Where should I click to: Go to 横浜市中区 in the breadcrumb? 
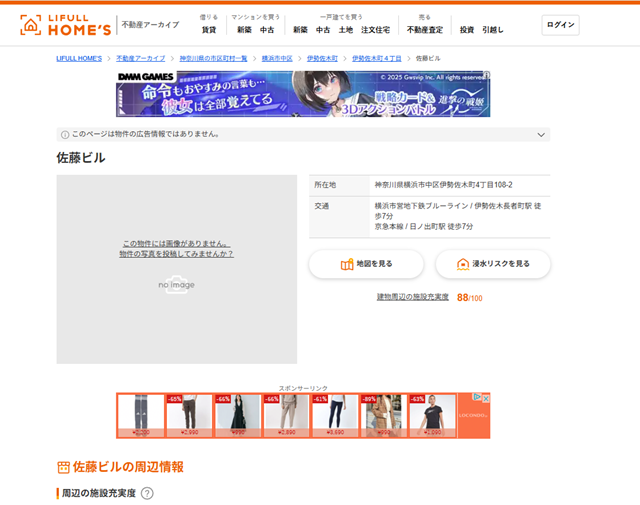[x=277, y=59]
